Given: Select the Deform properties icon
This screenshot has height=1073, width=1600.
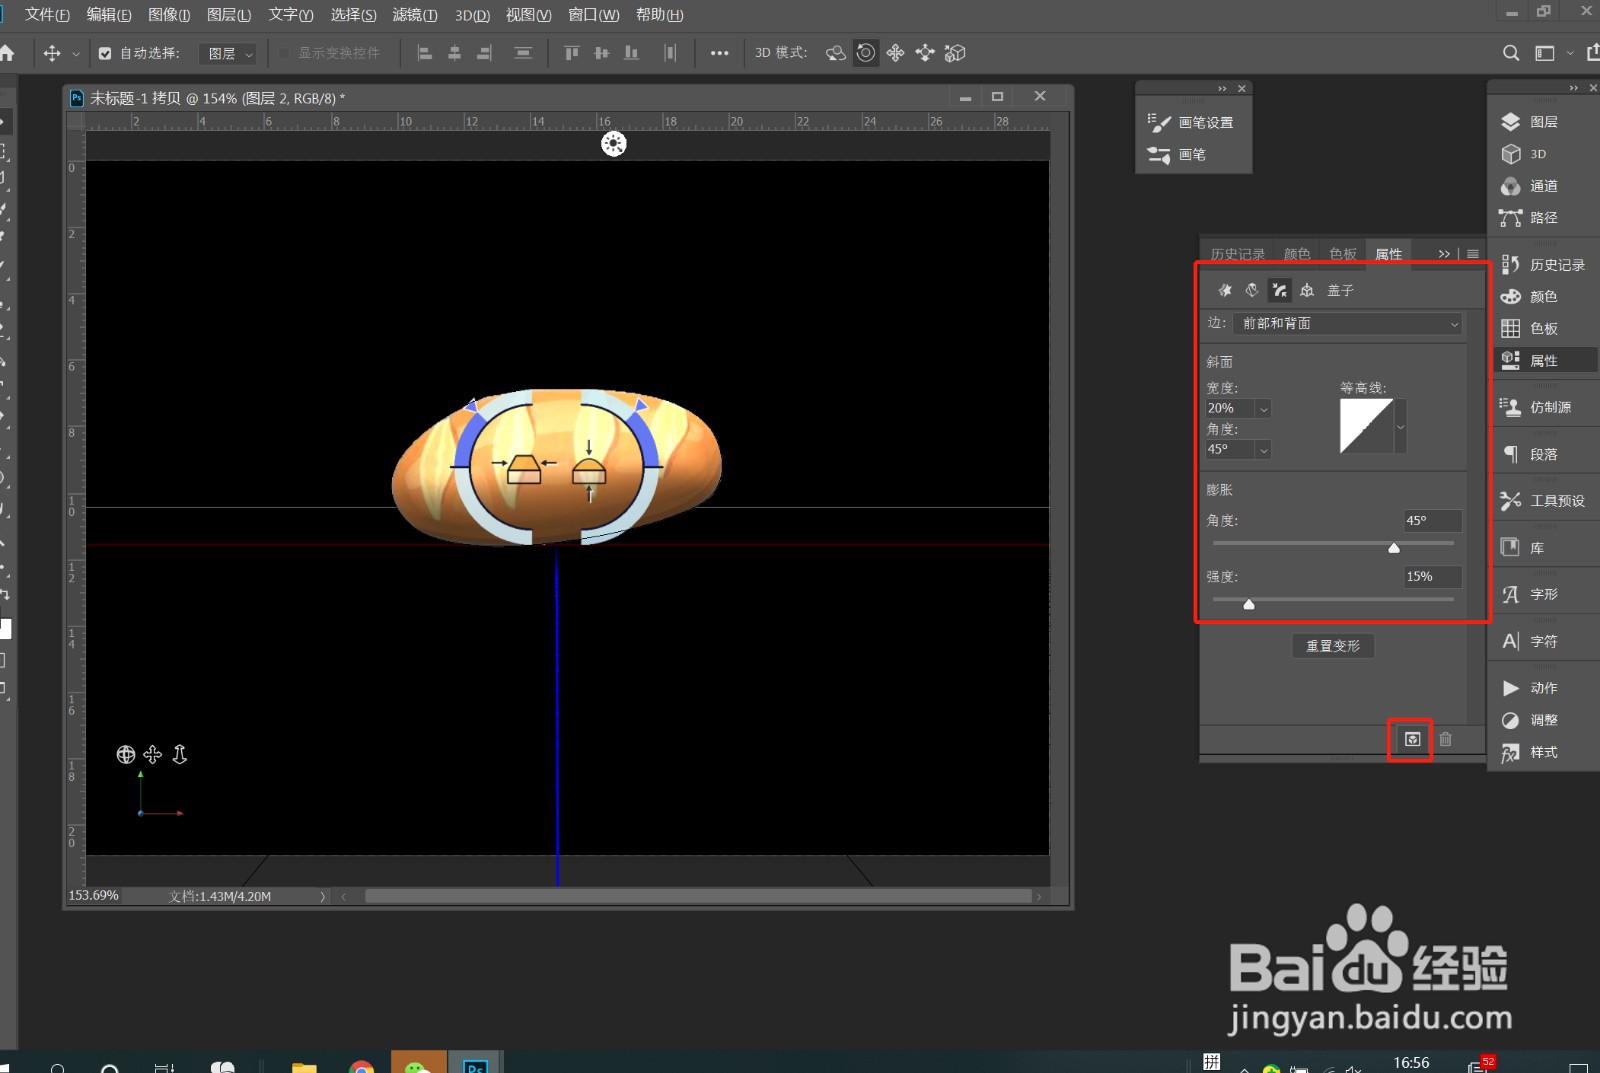Looking at the screenshot, I should 1252,290.
